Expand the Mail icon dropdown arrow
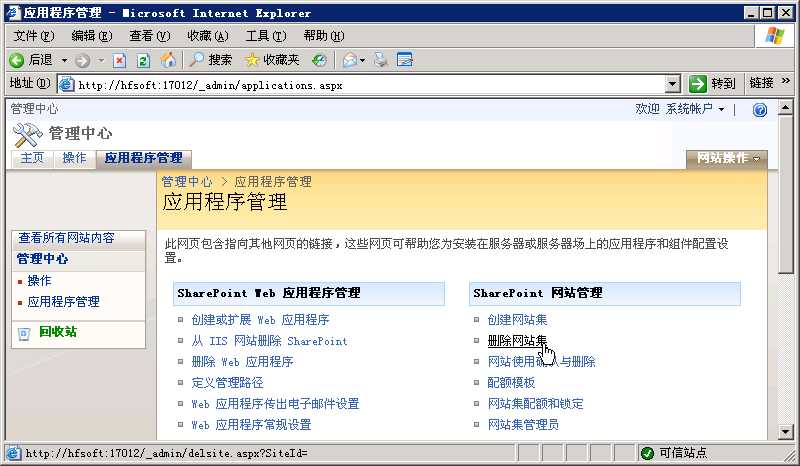Image resolution: width=800 pixels, height=466 pixels. tap(362, 61)
